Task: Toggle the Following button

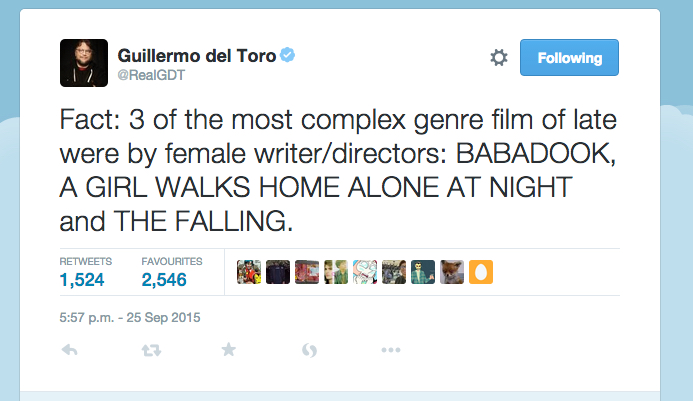Action: [569, 57]
